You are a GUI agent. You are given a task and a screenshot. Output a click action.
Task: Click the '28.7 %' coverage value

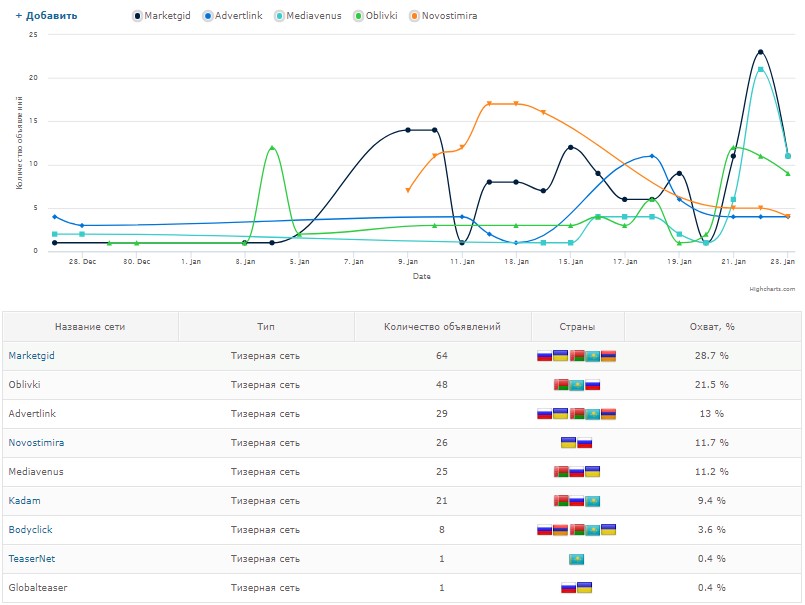coord(712,355)
